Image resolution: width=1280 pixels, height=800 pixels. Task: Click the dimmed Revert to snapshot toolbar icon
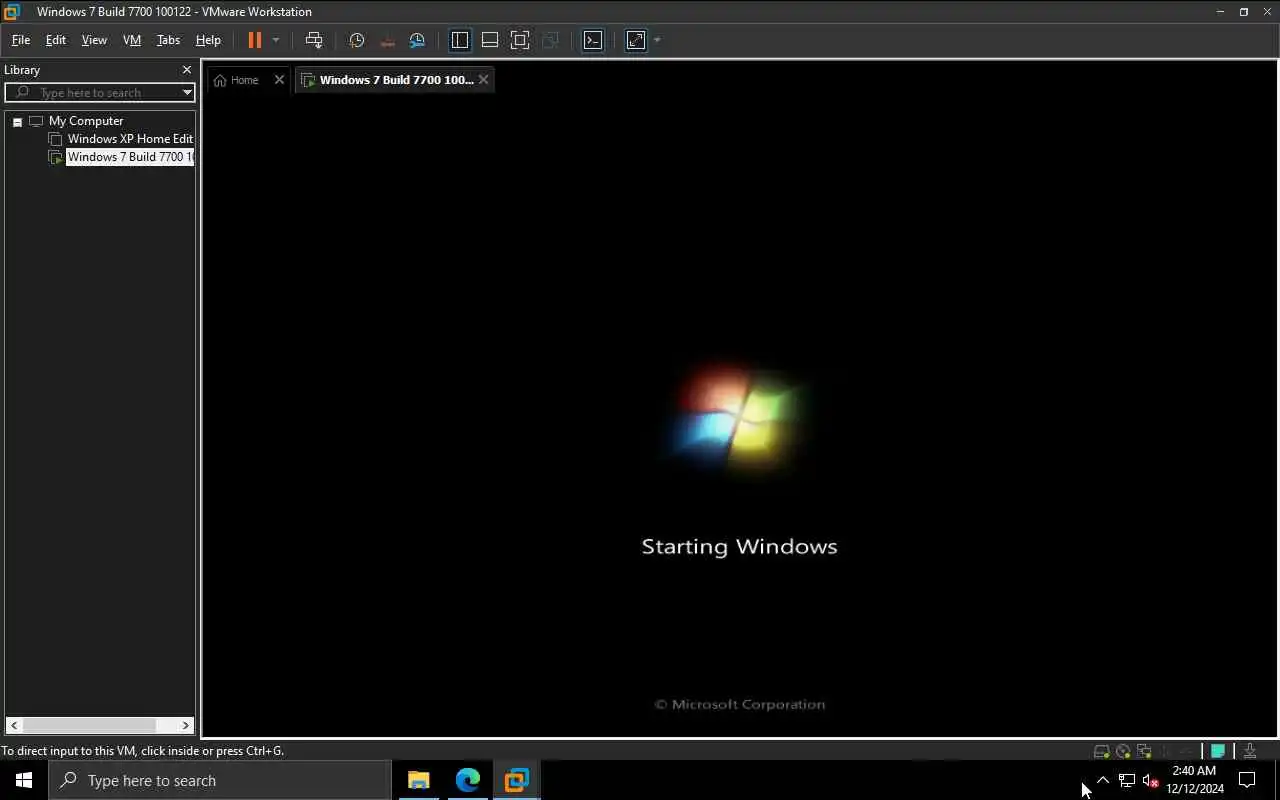pos(387,40)
